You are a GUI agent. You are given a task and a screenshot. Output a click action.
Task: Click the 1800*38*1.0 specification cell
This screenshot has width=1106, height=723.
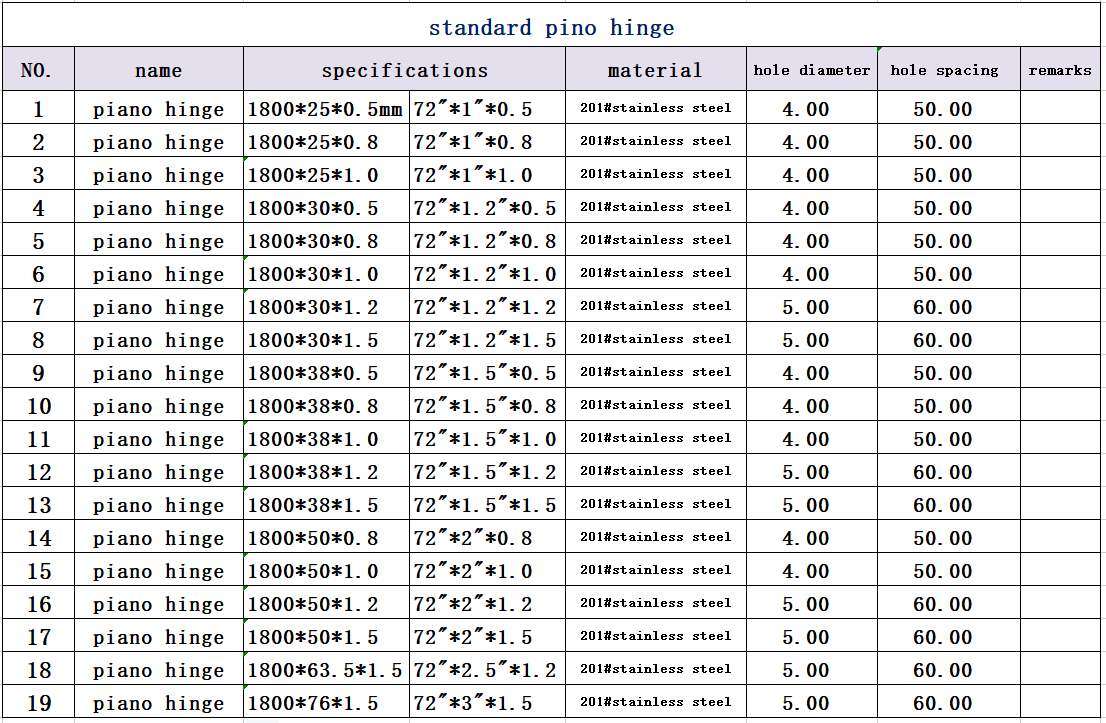coord(325,439)
